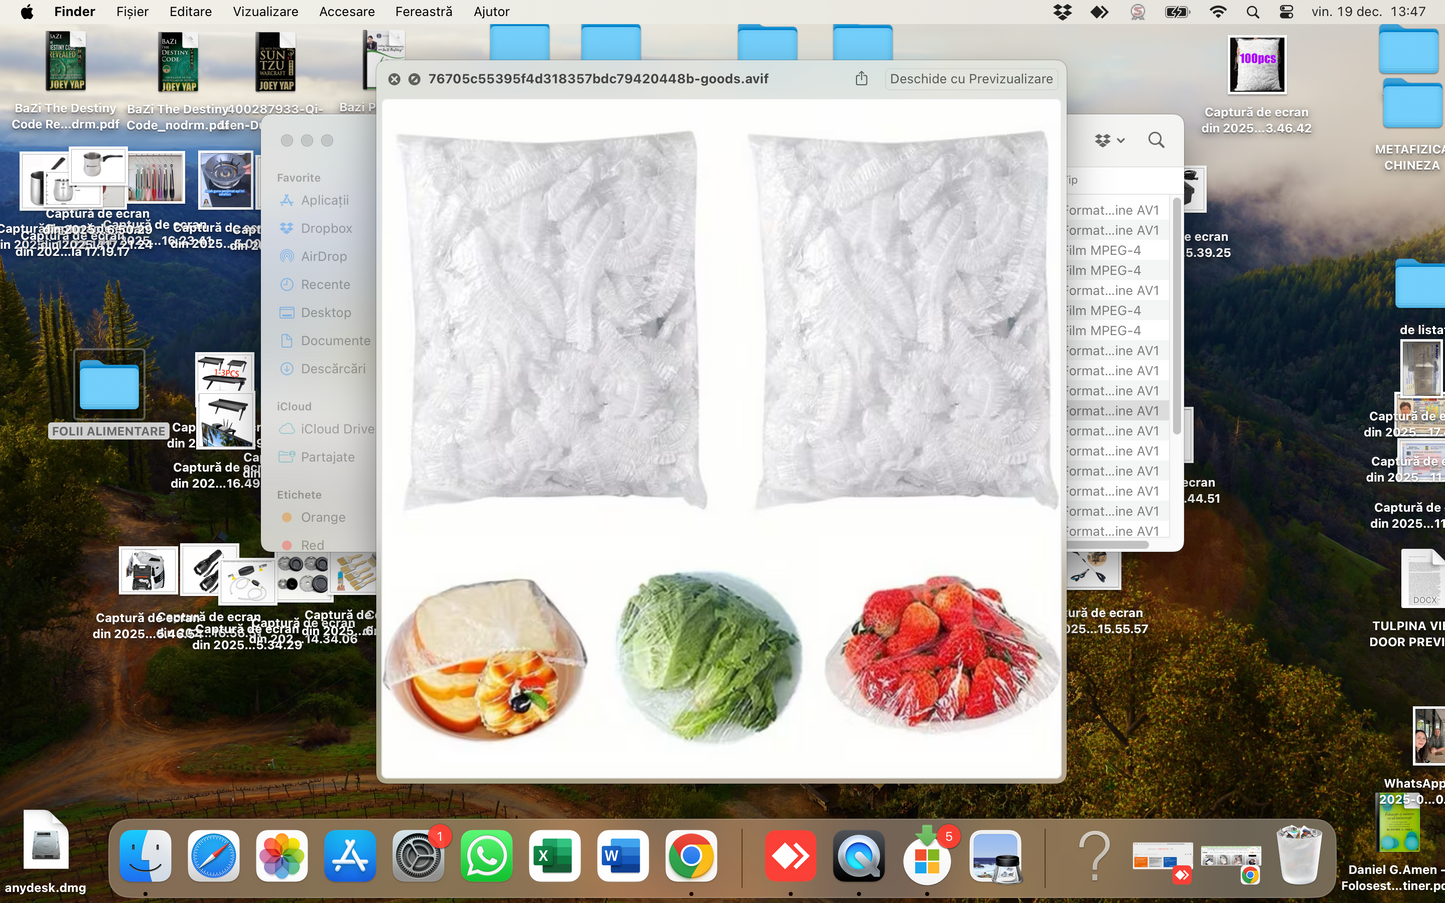Open Google Chrome in the Dock
Image resolution: width=1445 pixels, height=903 pixels.
(691, 857)
